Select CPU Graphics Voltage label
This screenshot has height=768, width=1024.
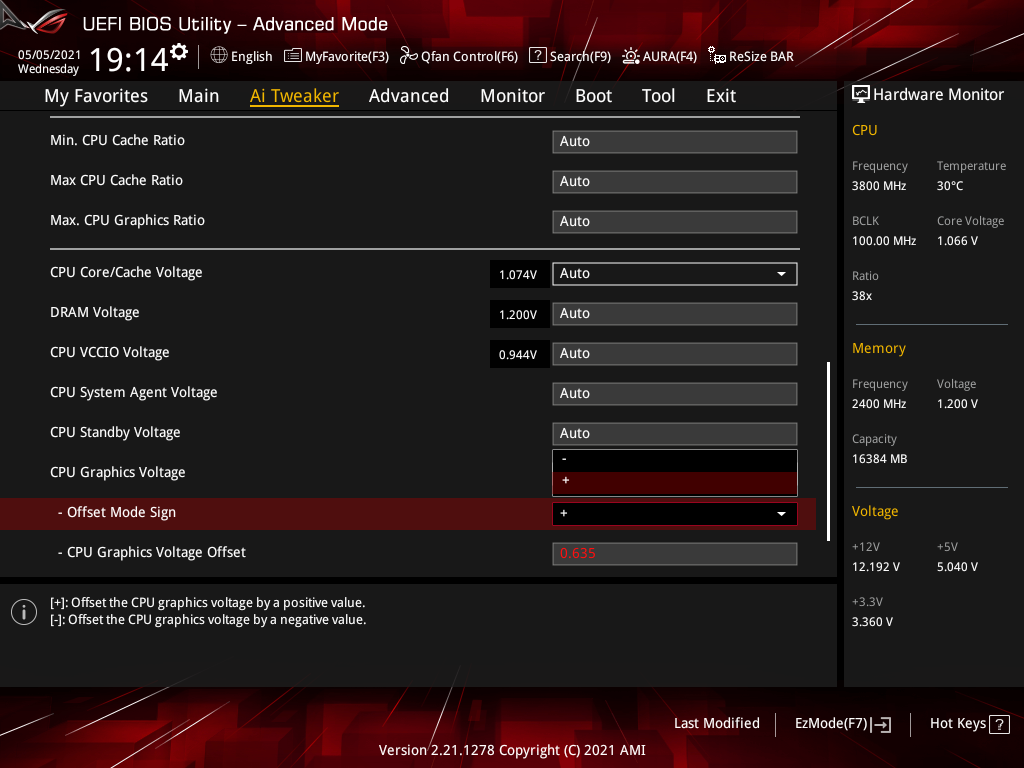click(118, 472)
